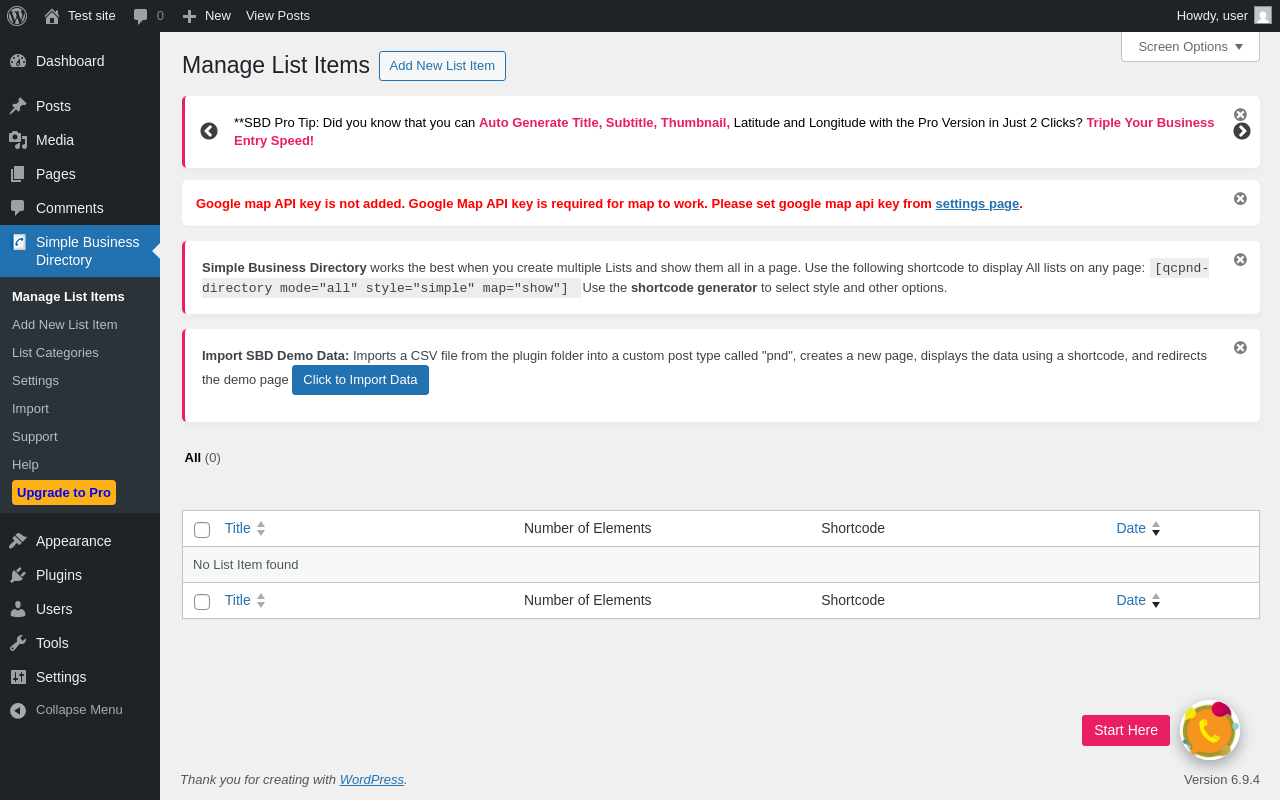Viewport: 1280px width, 800px height.
Task: Open the Help submenu
Action: click(x=25, y=465)
